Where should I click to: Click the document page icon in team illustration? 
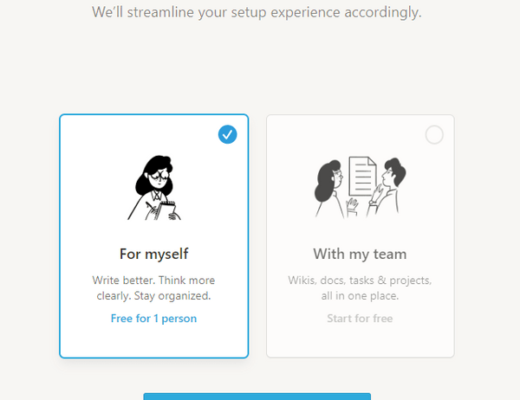click(x=363, y=177)
